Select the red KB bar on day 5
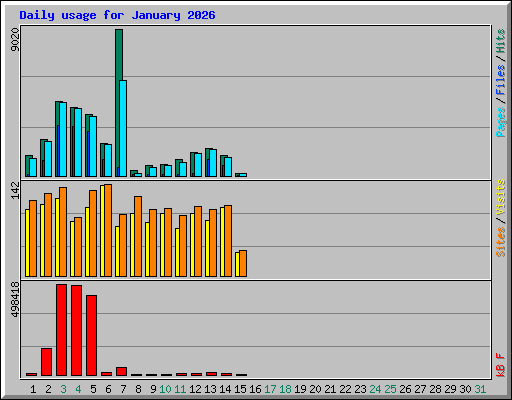This screenshot has height=400, width=512. [x=91, y=336]
